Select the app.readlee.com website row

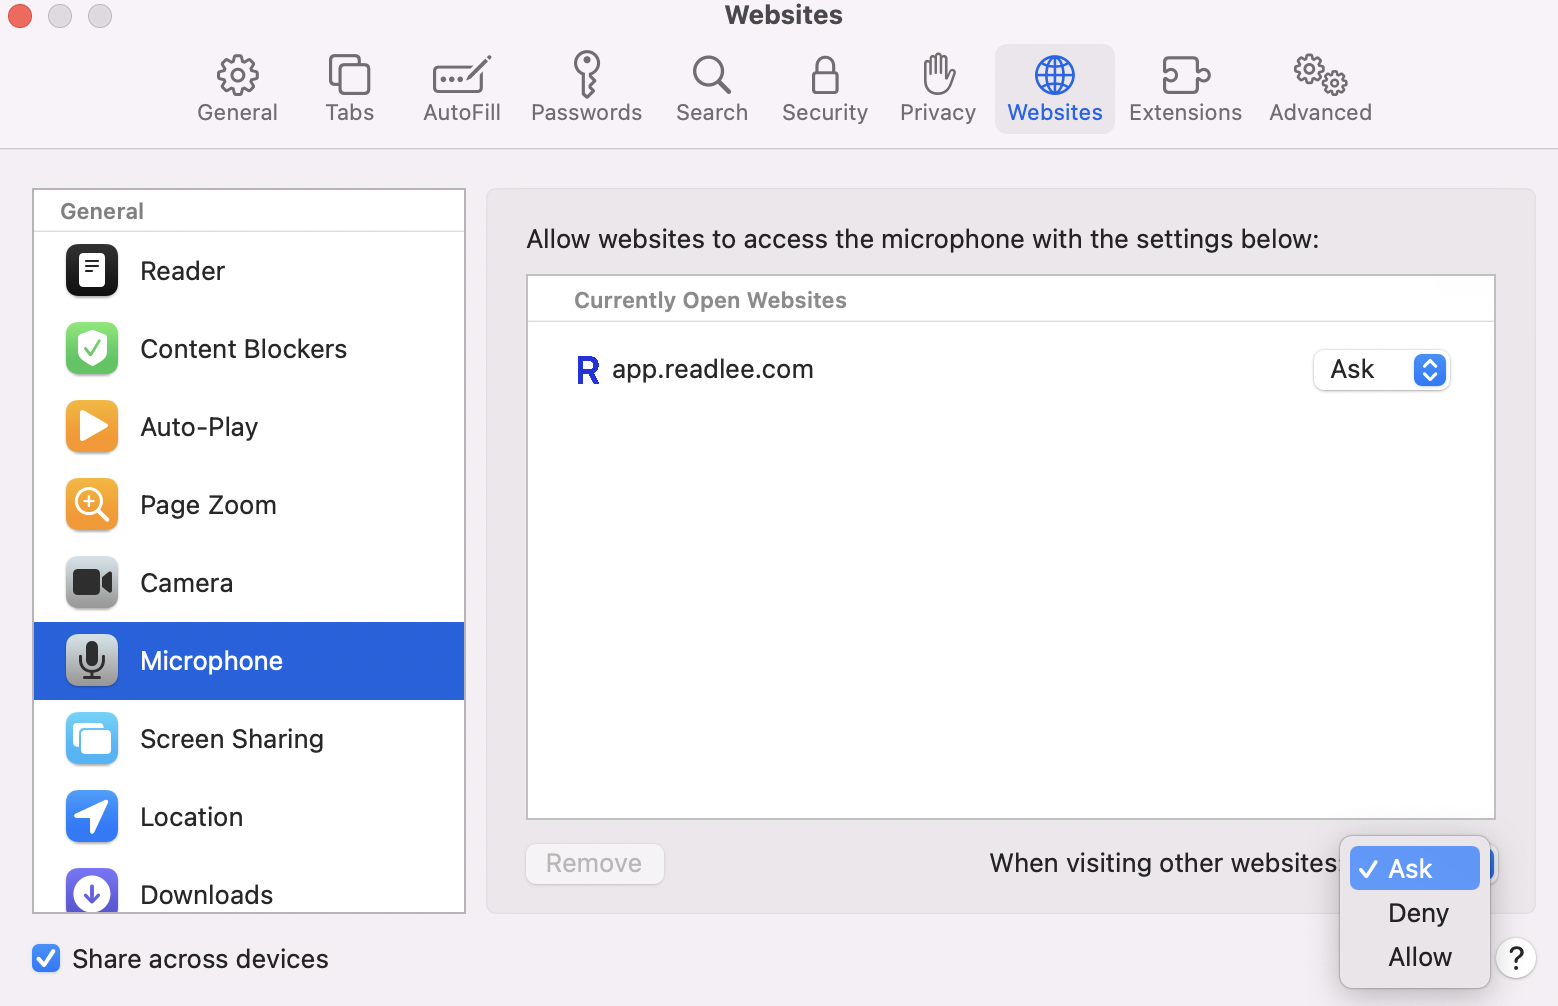coord(1011,370)
